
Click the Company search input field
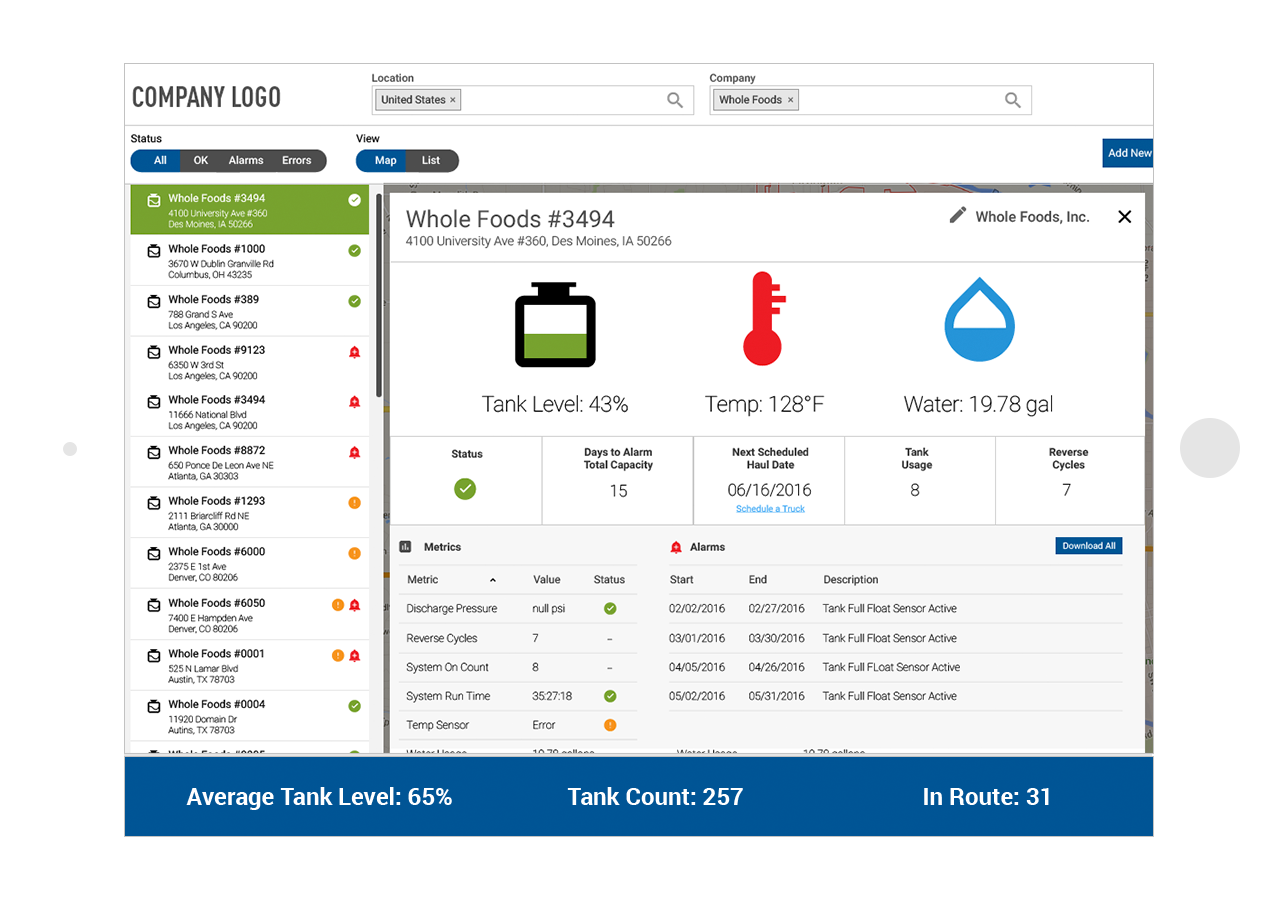click(871, 100)
